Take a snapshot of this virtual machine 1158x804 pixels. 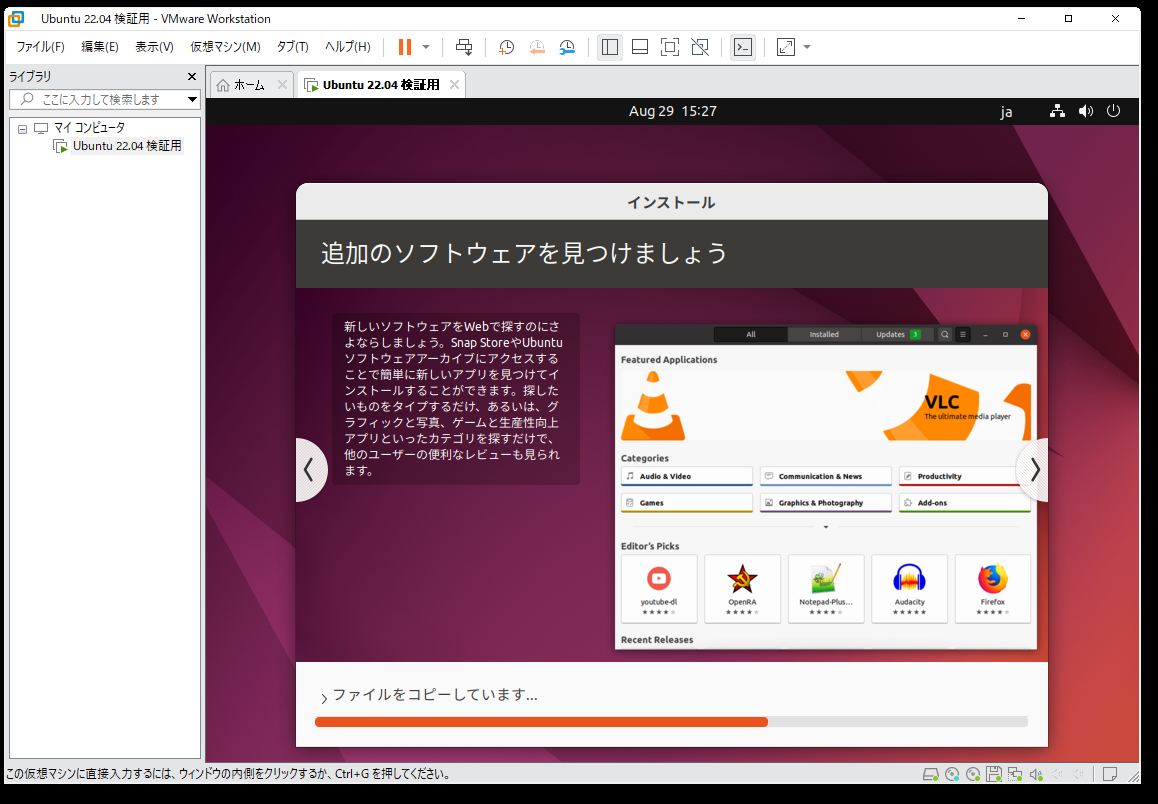click(507, 47)
